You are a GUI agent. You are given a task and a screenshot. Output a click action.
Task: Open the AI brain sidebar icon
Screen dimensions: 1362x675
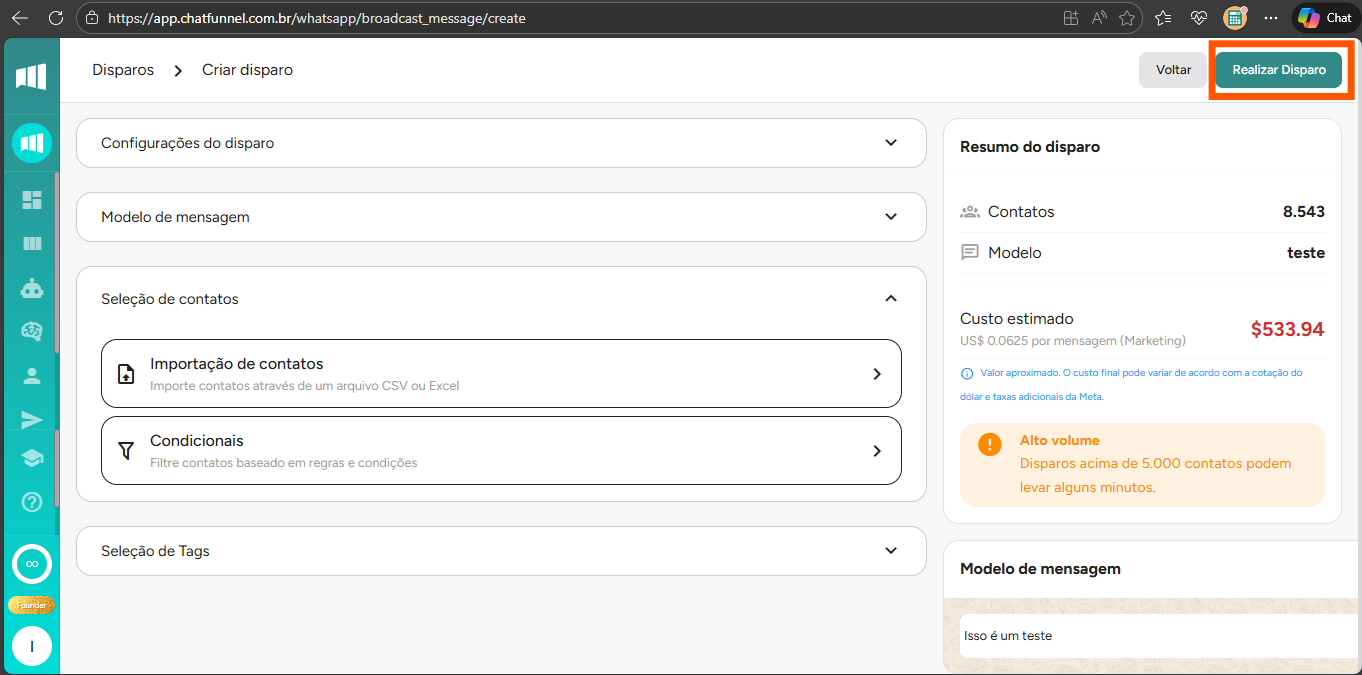tap(32, 331)
